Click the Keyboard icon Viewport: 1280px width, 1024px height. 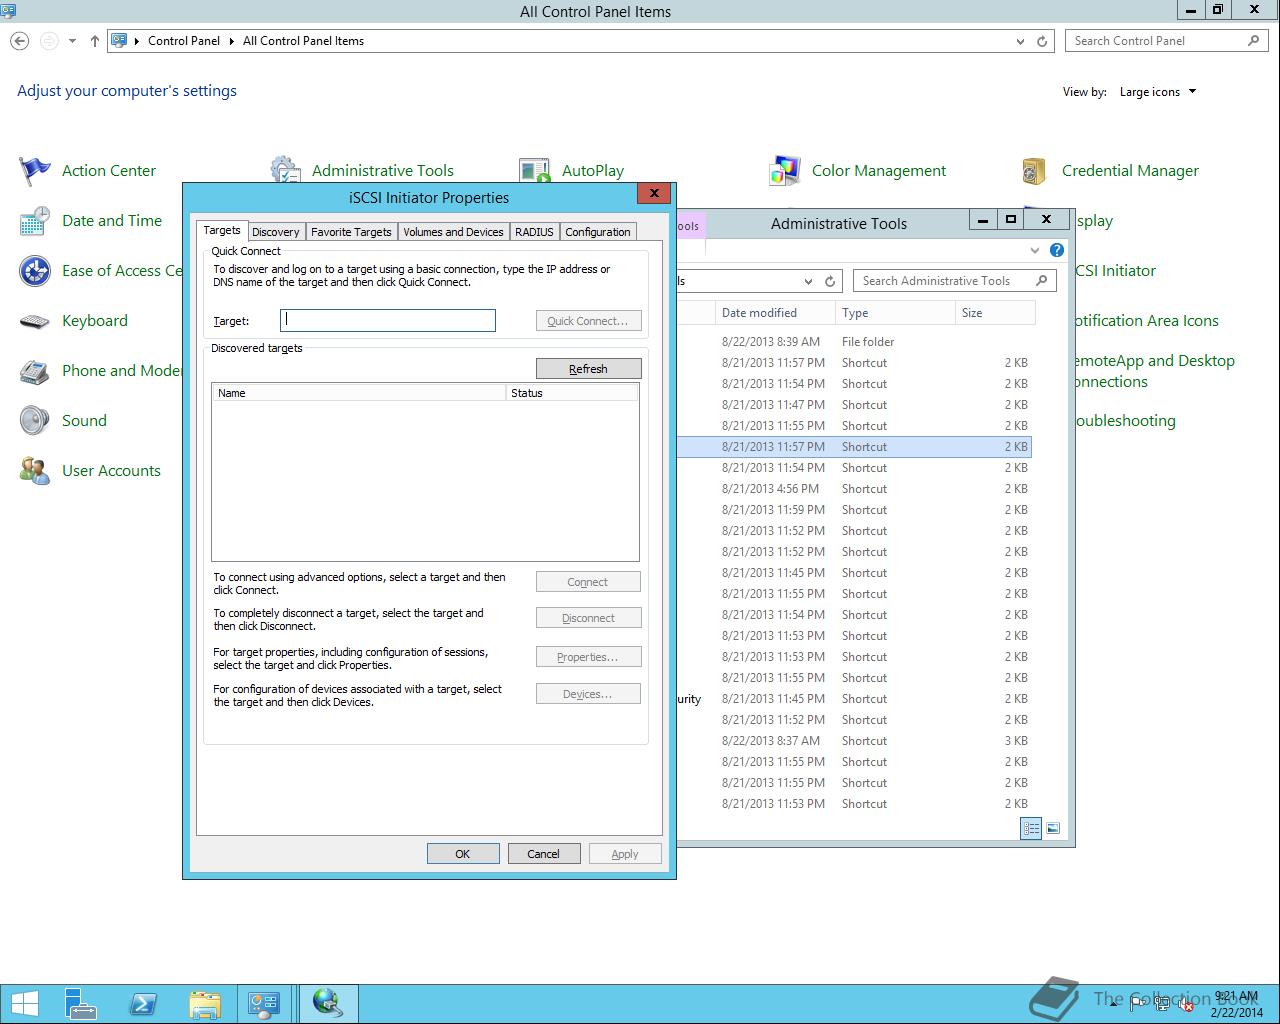(x=35, y=321)
